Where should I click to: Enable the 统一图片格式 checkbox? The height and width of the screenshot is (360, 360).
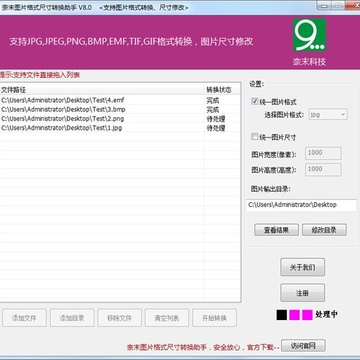[255, 102]
